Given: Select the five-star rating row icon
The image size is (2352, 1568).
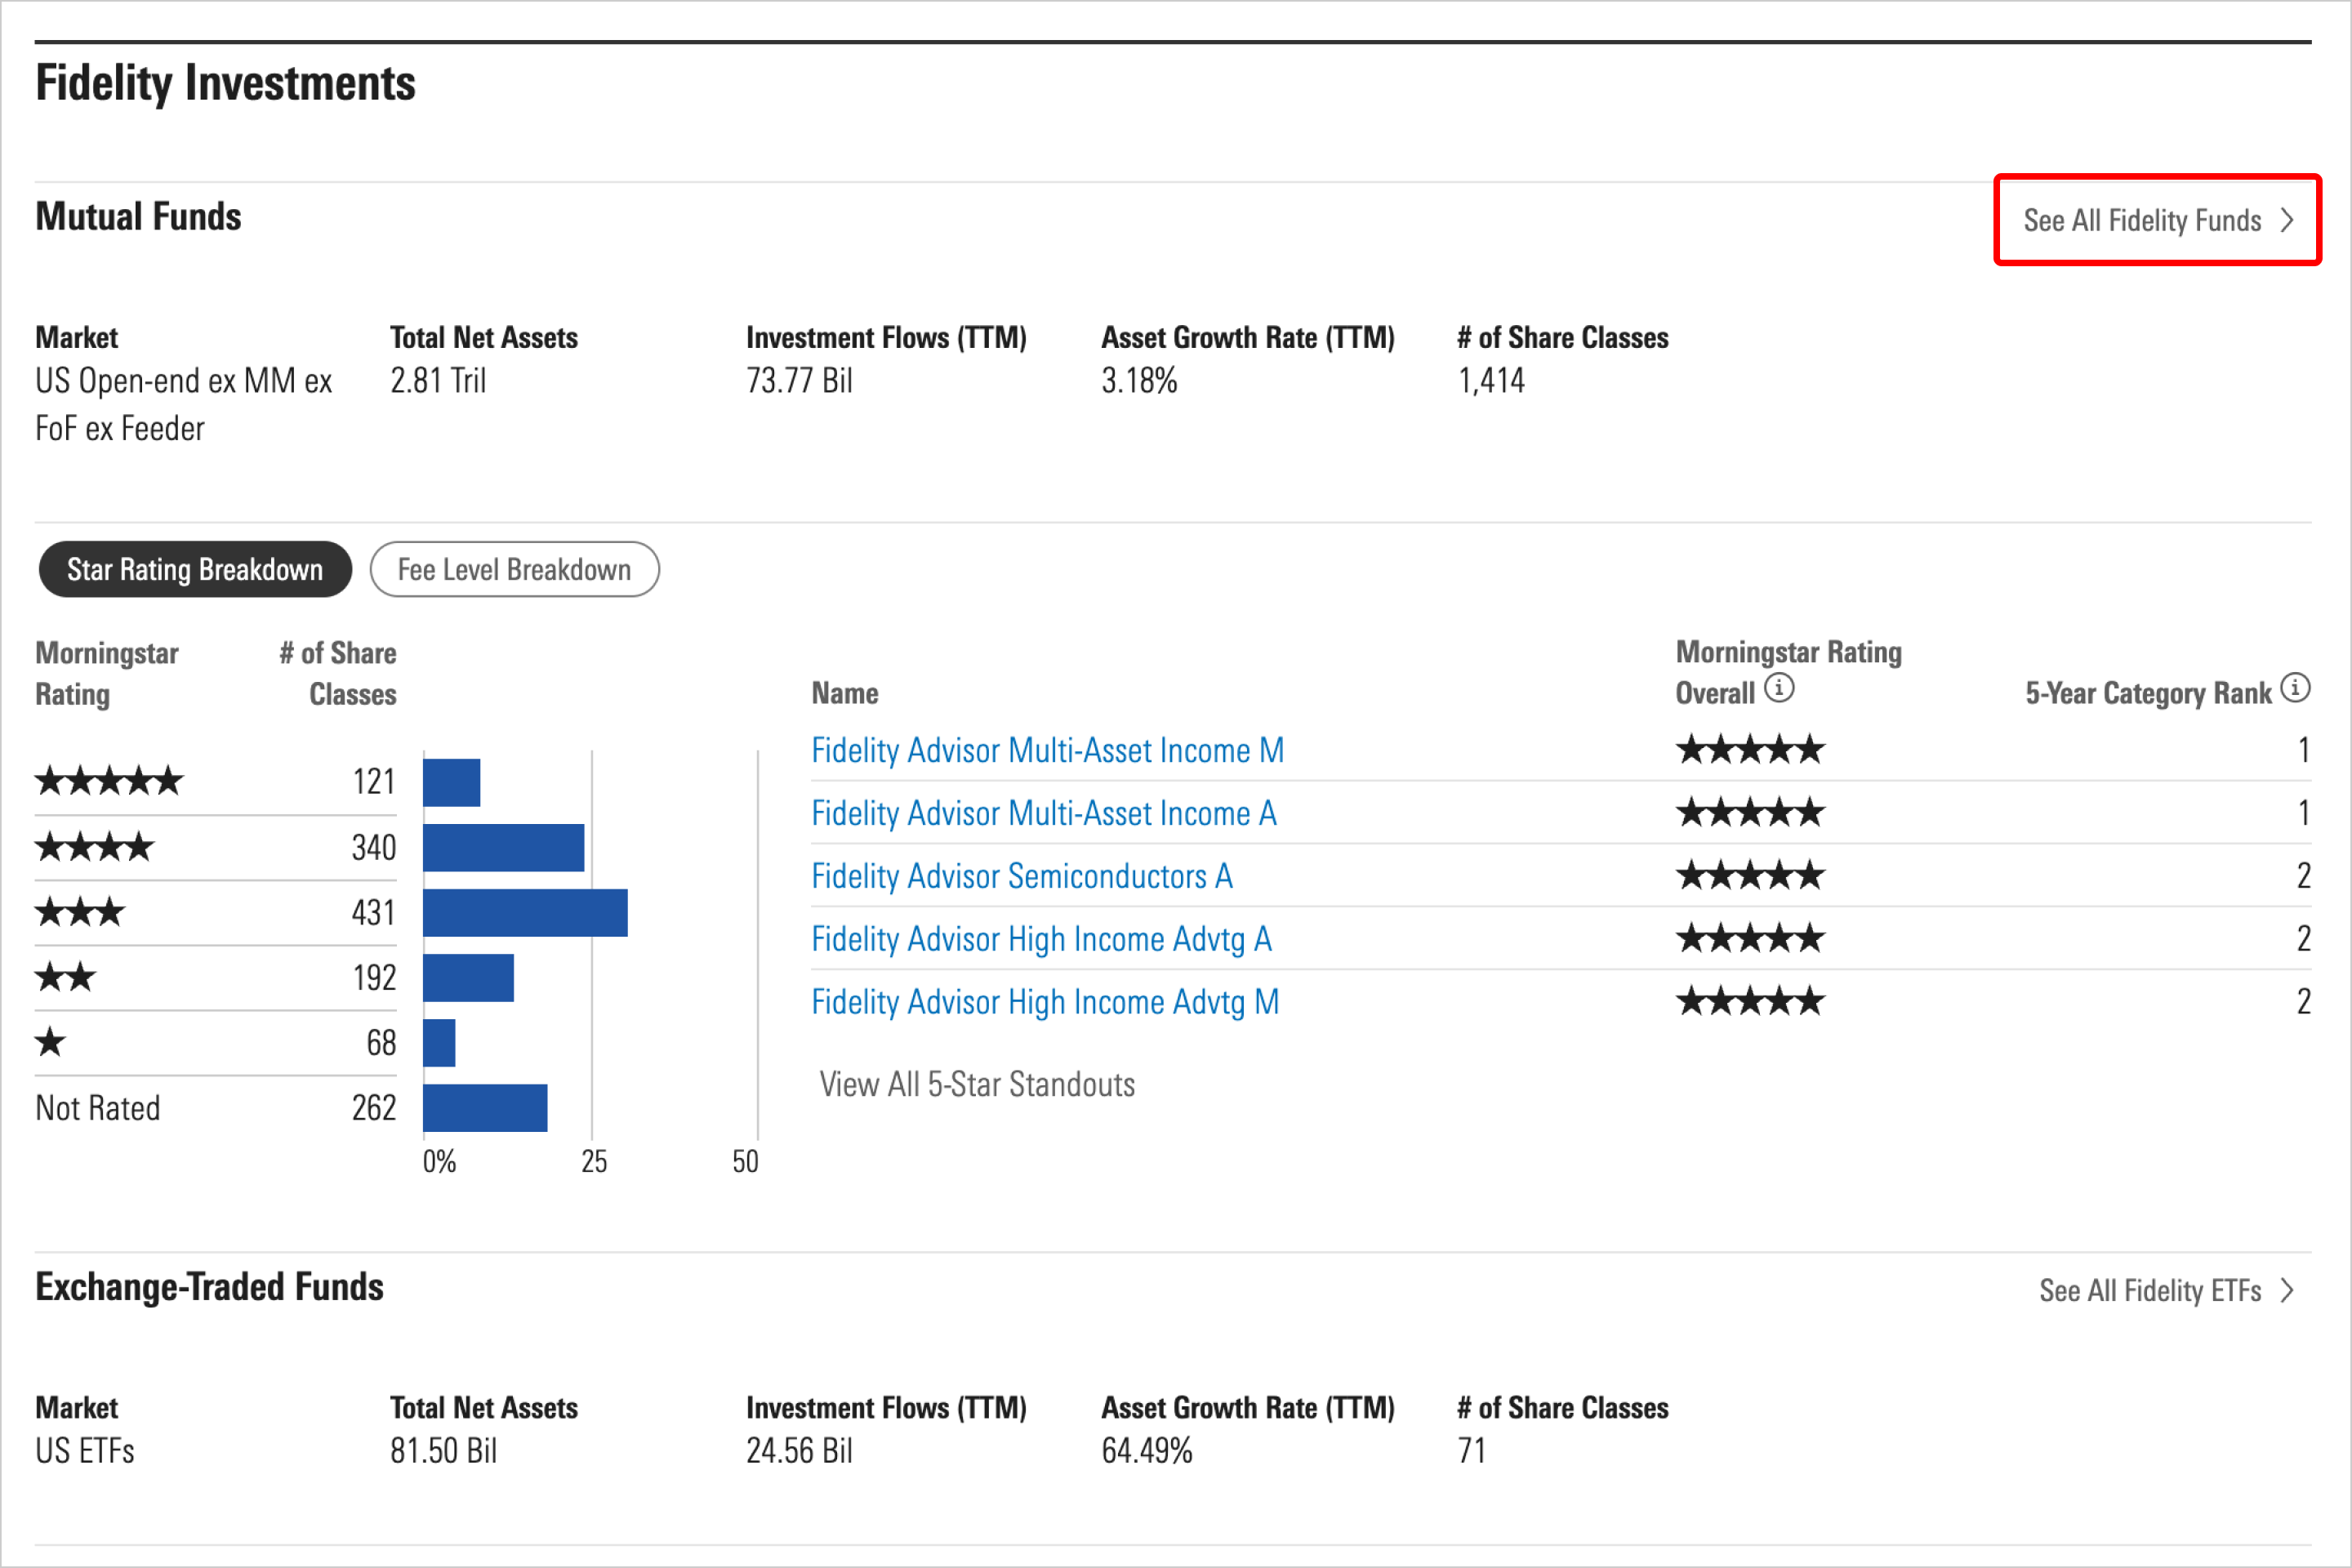Looking at the screenshot, I should pos(109,780).
